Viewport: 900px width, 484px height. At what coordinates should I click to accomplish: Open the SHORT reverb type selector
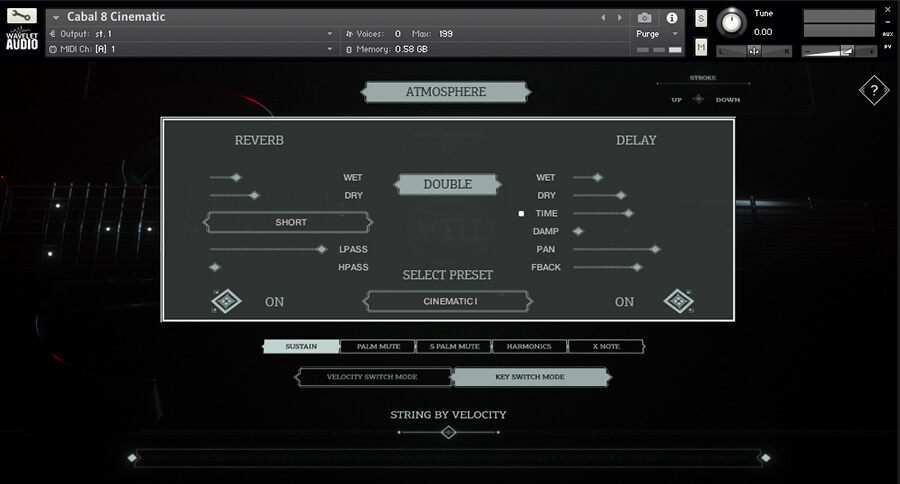pos(289,222)
